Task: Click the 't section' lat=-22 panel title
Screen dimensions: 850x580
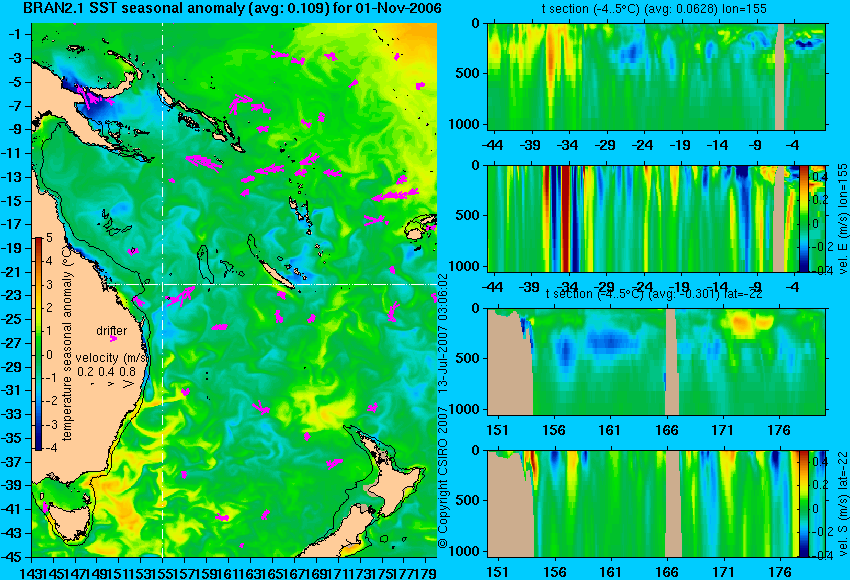Action: coord(654,294)
